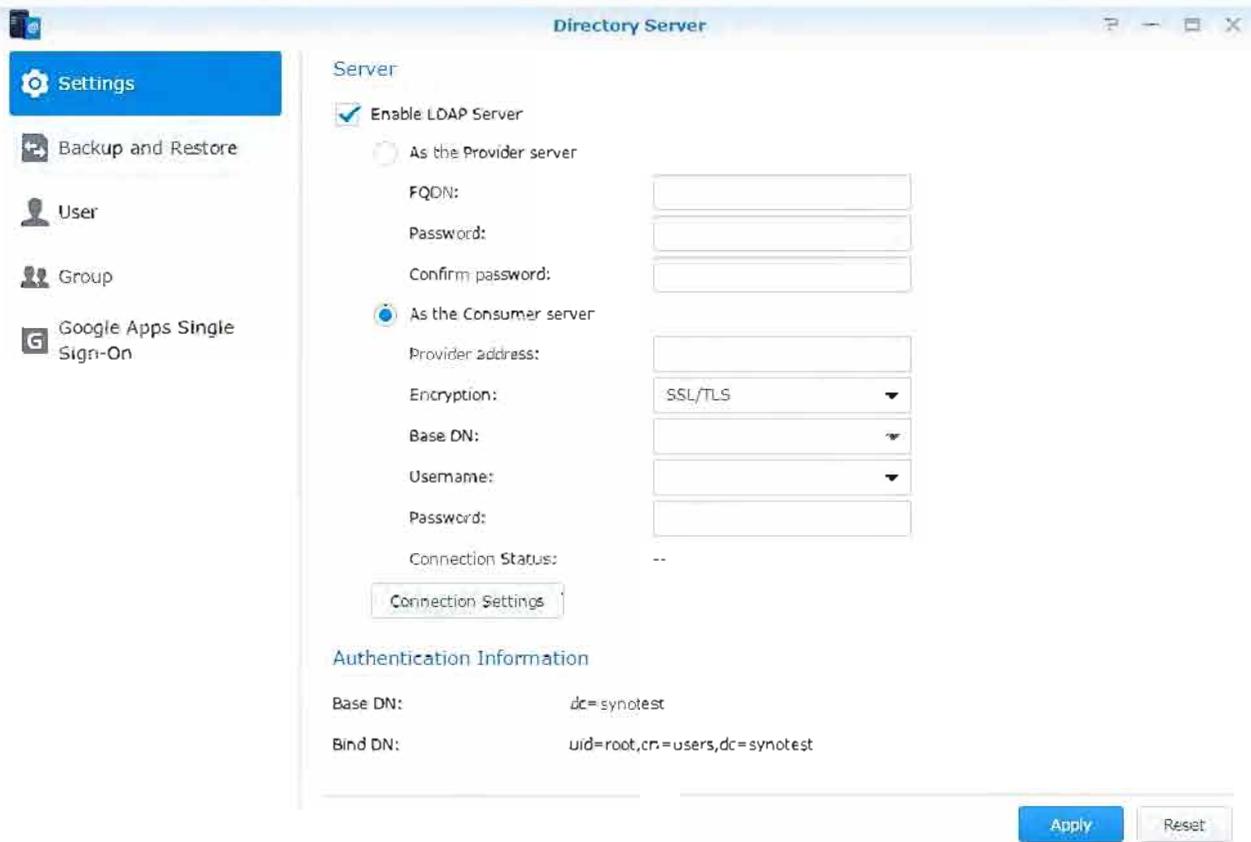This screenshot has width=1251, height=842.
Task: Click the Connection Status label
Action: [483, 559]
